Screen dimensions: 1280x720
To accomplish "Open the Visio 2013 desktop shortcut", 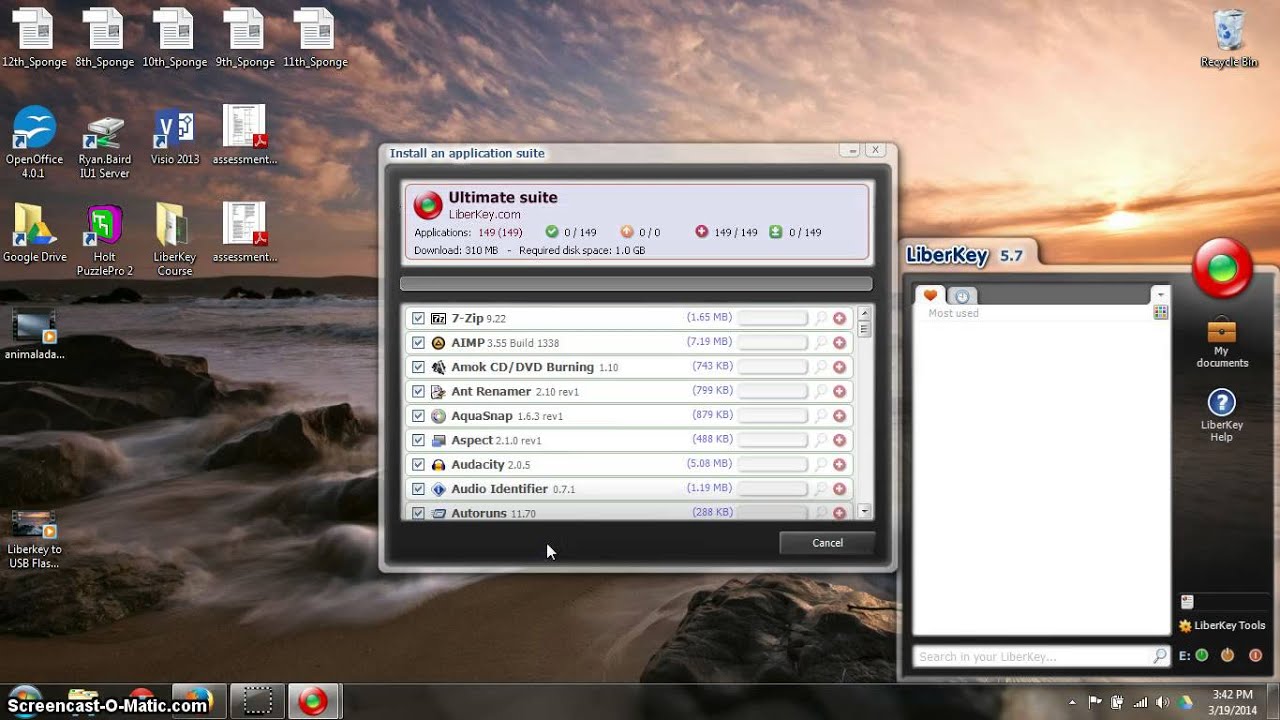I will pyautogui.click(x=175, y=136).
